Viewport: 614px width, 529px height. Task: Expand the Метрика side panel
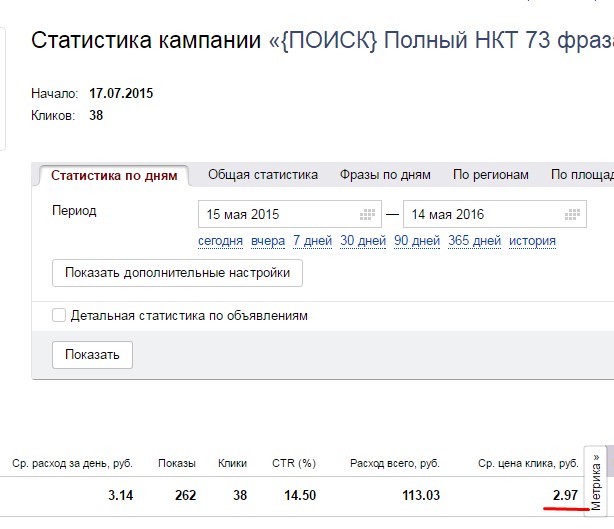(596, 482)
